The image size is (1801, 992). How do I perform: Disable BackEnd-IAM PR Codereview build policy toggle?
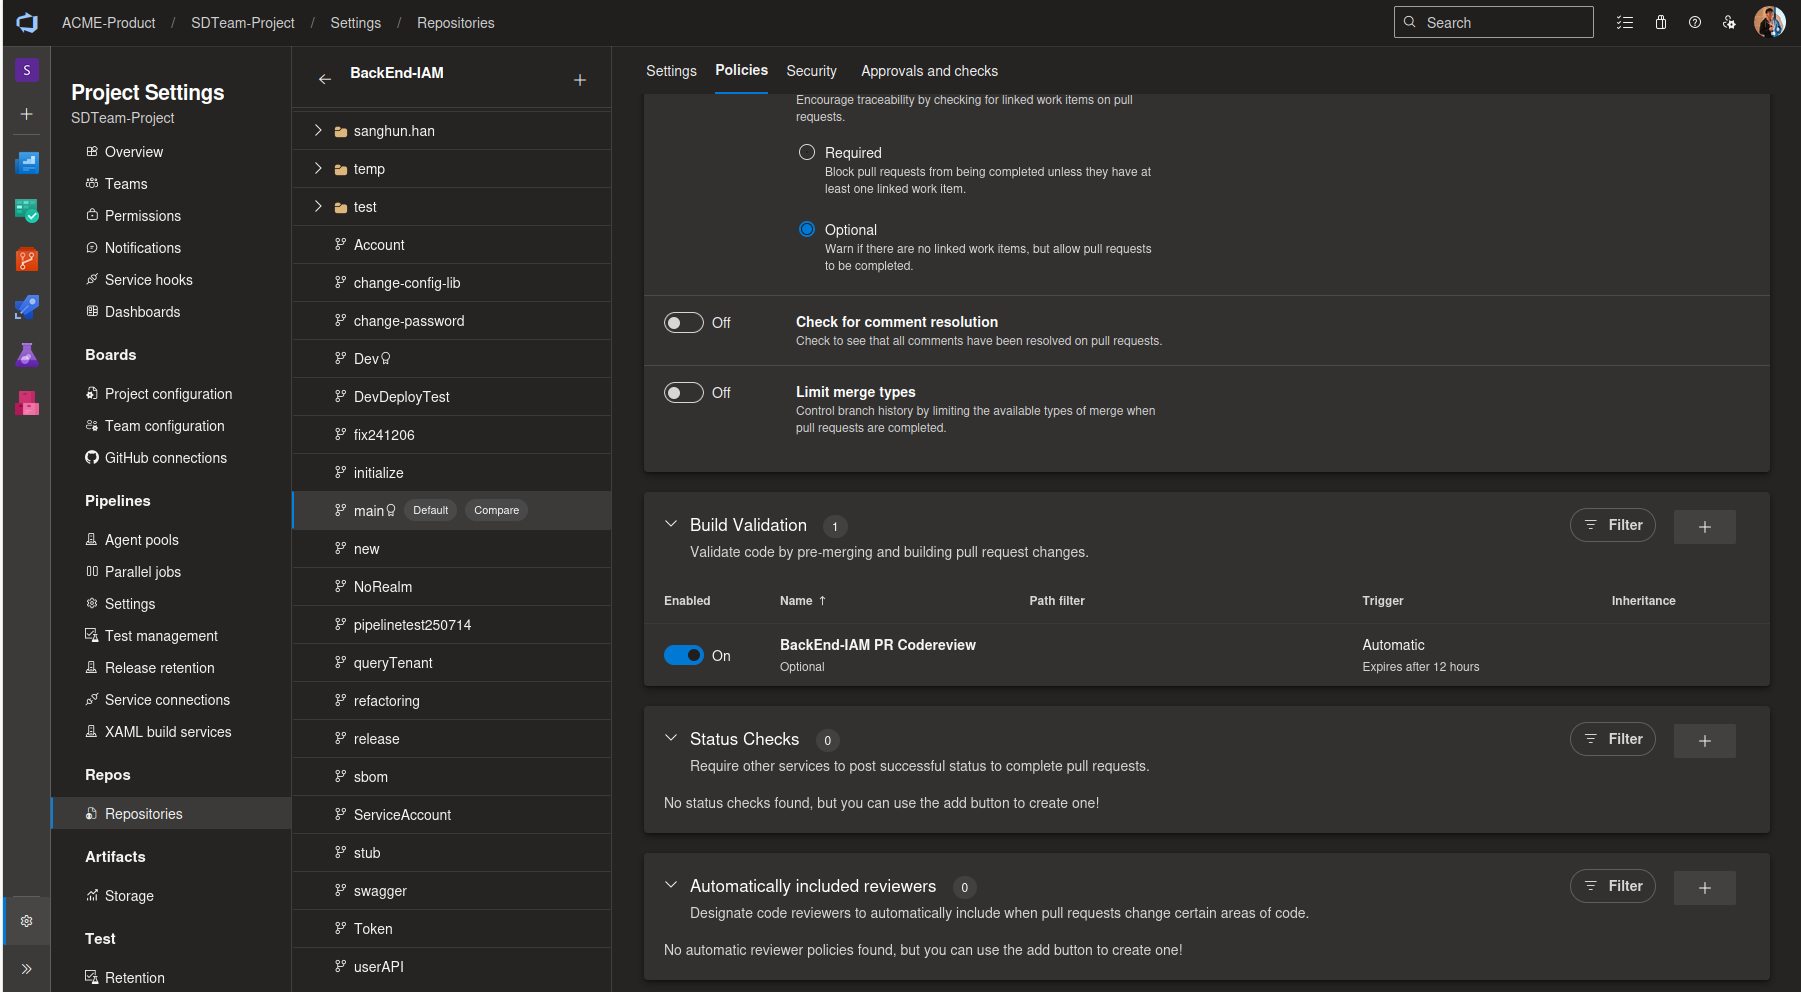pyautogui.click(x=684, y=656)
